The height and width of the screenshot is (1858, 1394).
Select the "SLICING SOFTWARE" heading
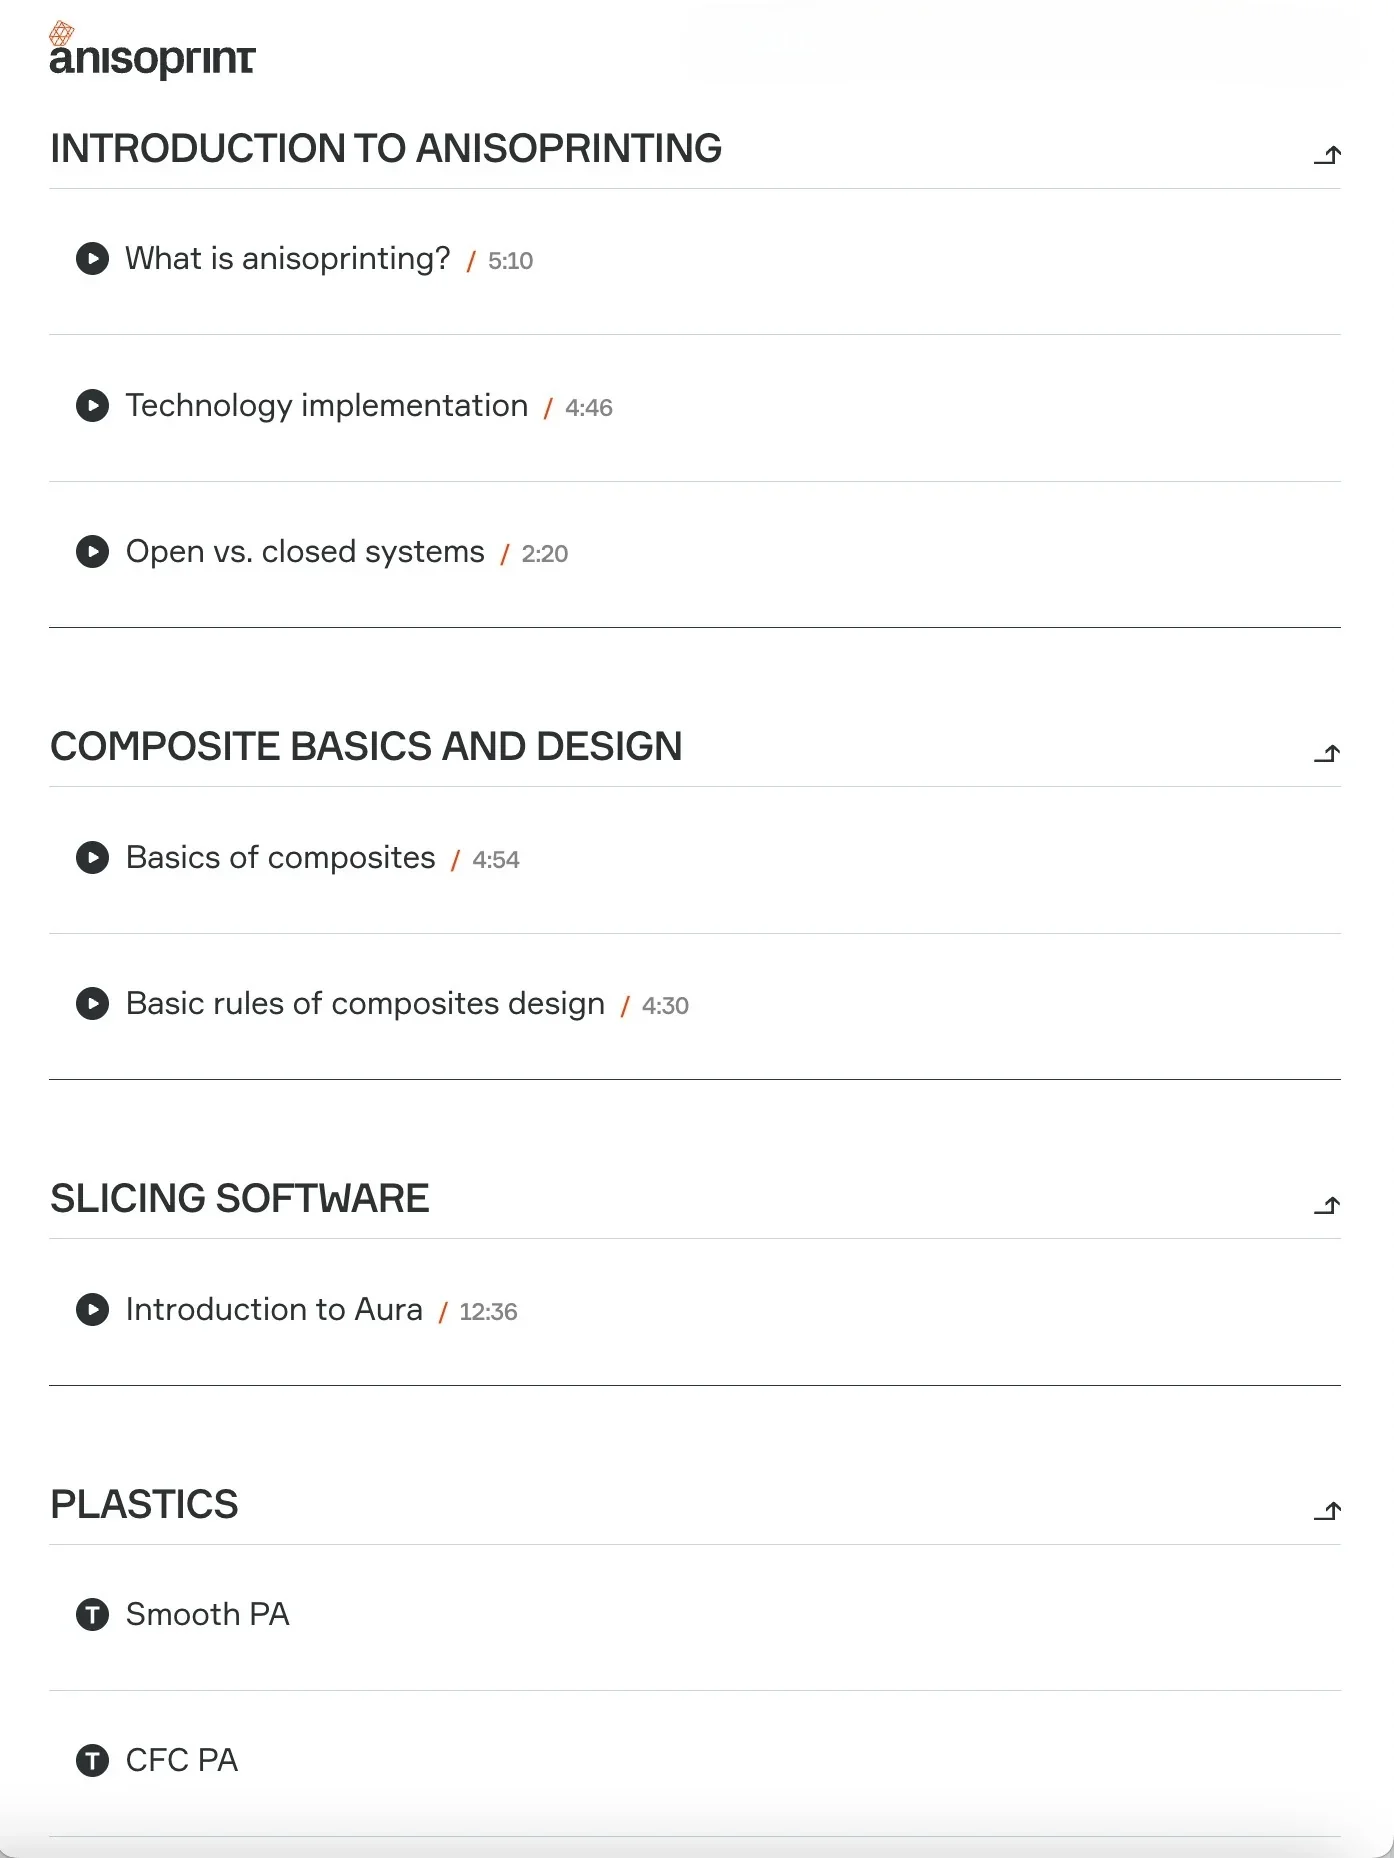coord(240,1198)
